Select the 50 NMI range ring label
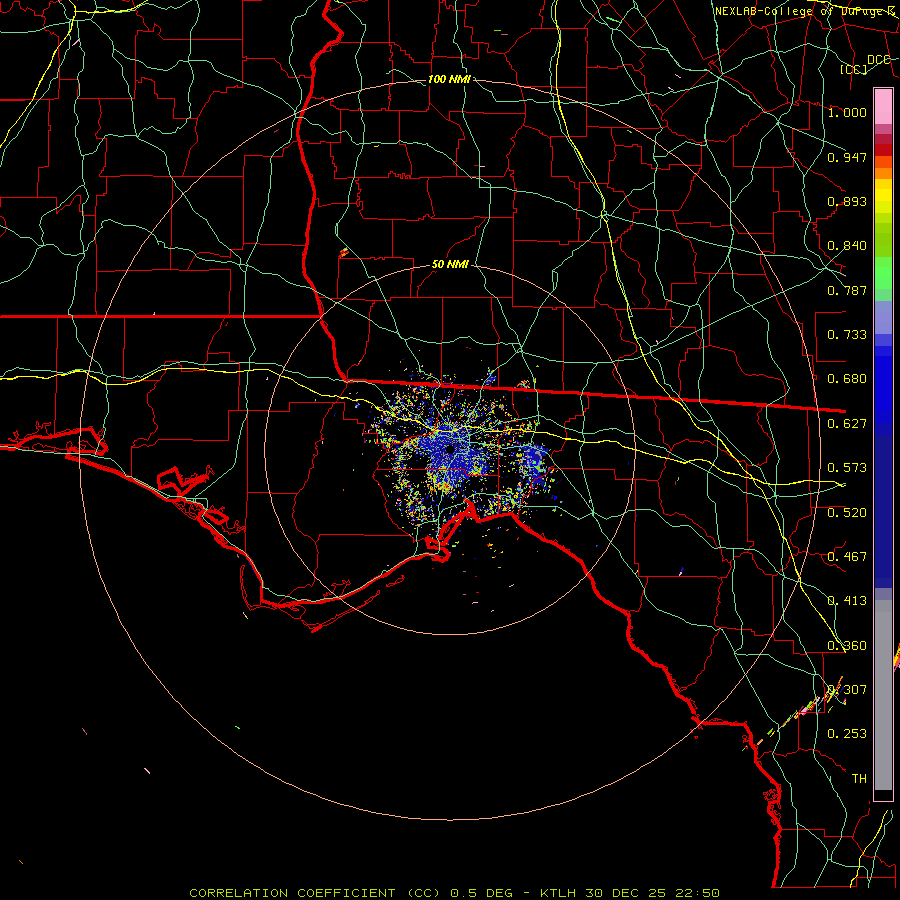The width and height of the screenshot is (900, 900). click(x=450, y=264)
